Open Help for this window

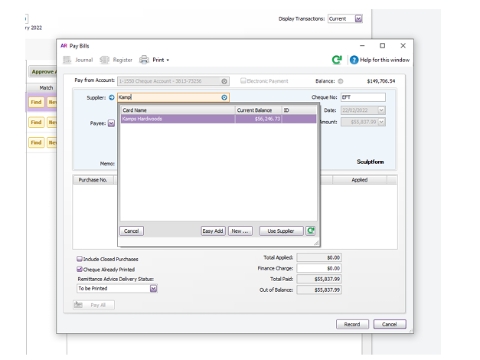click(x=380, y=60)
